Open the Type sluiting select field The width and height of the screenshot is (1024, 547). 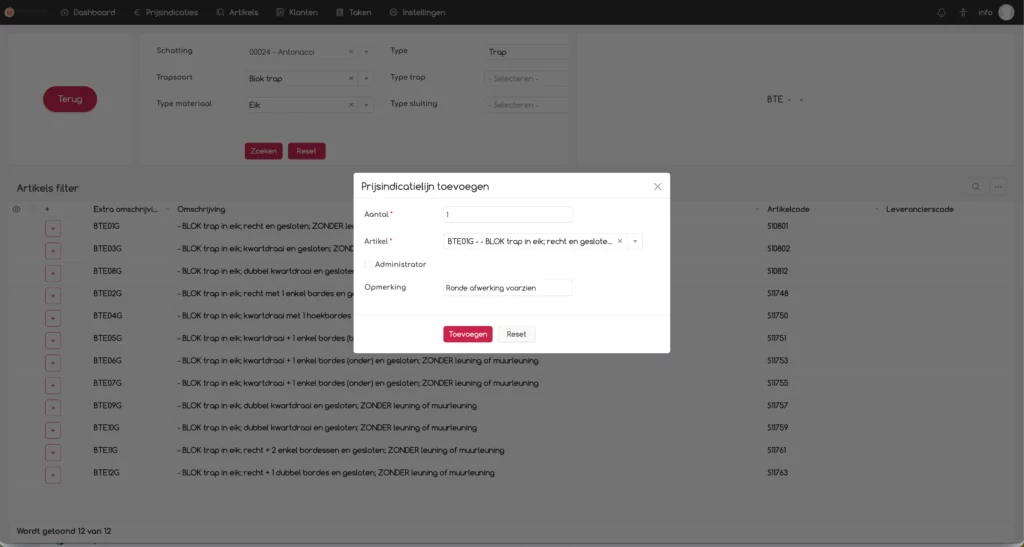[526, 105]
